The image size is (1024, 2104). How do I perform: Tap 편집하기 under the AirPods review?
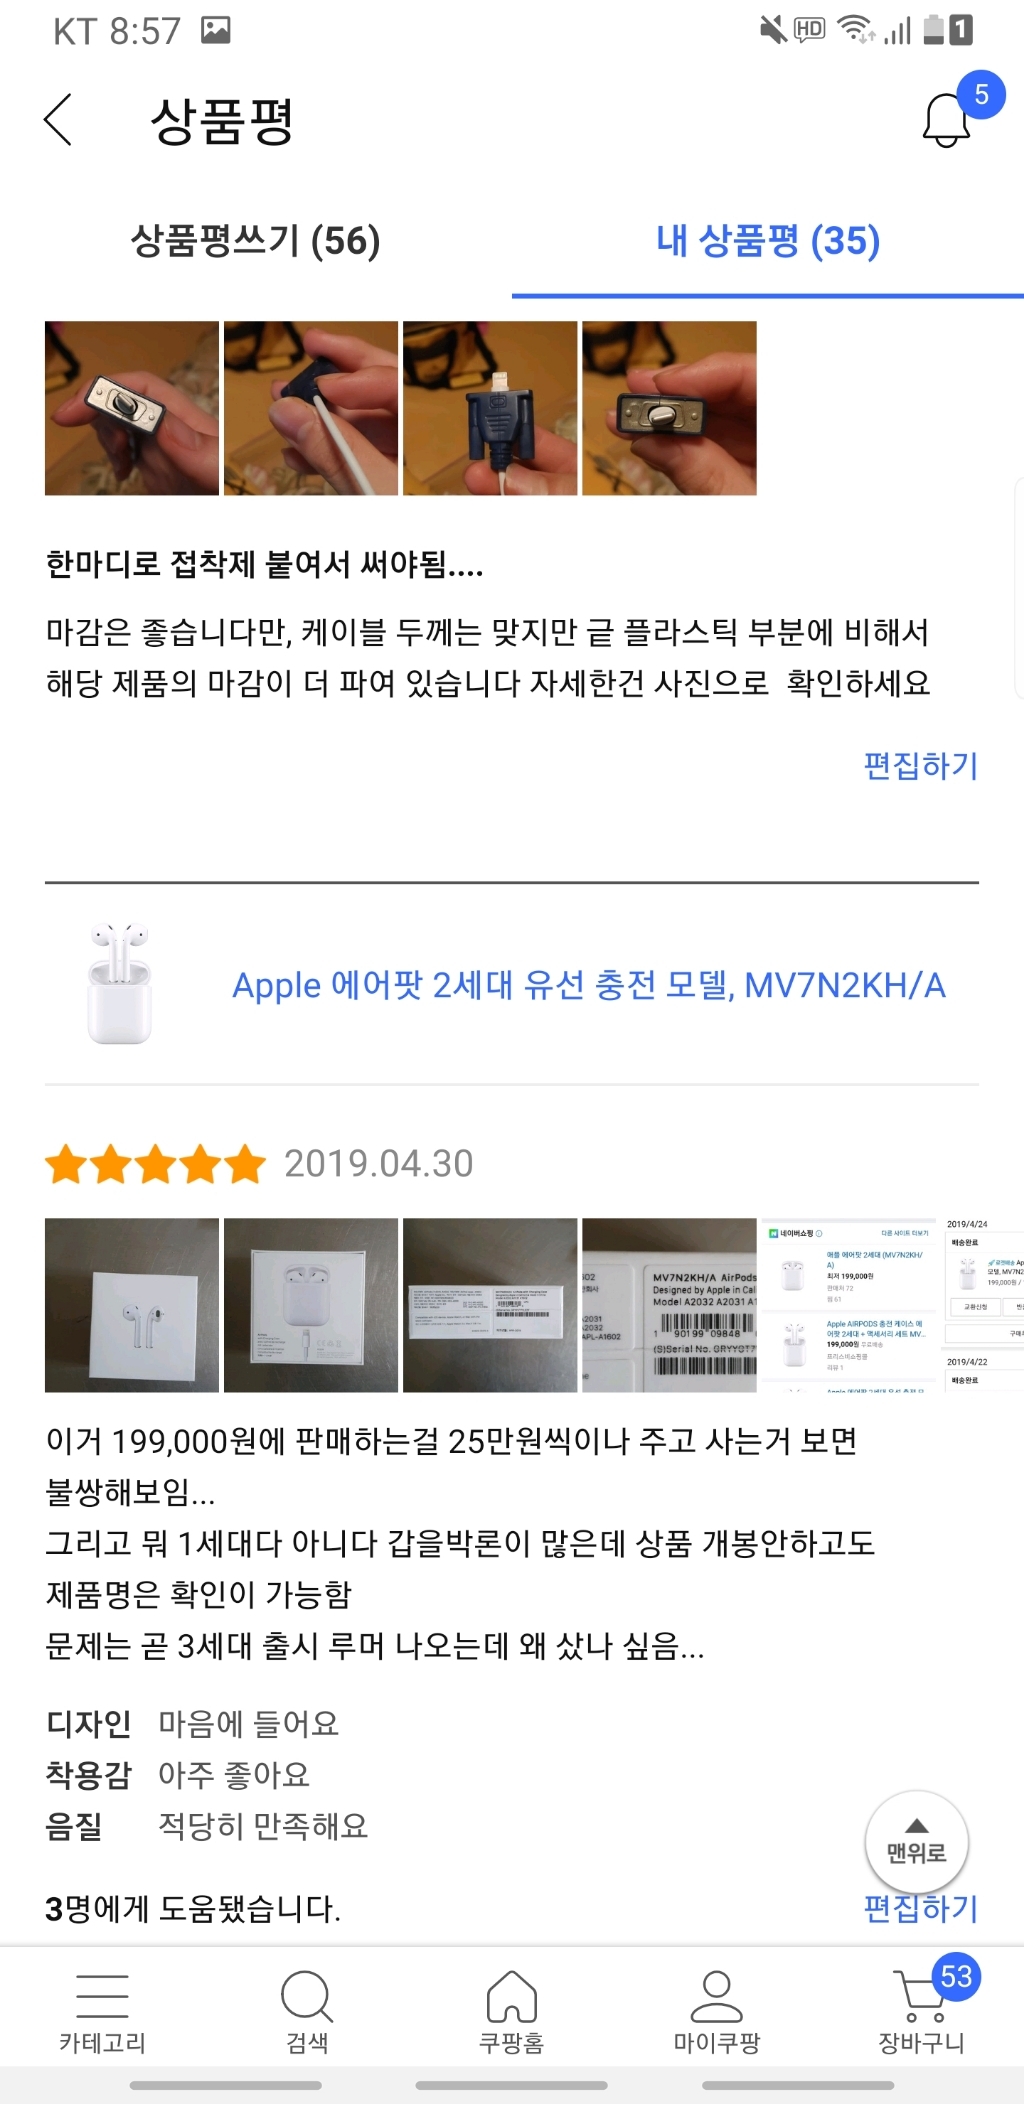point(921,1909)
